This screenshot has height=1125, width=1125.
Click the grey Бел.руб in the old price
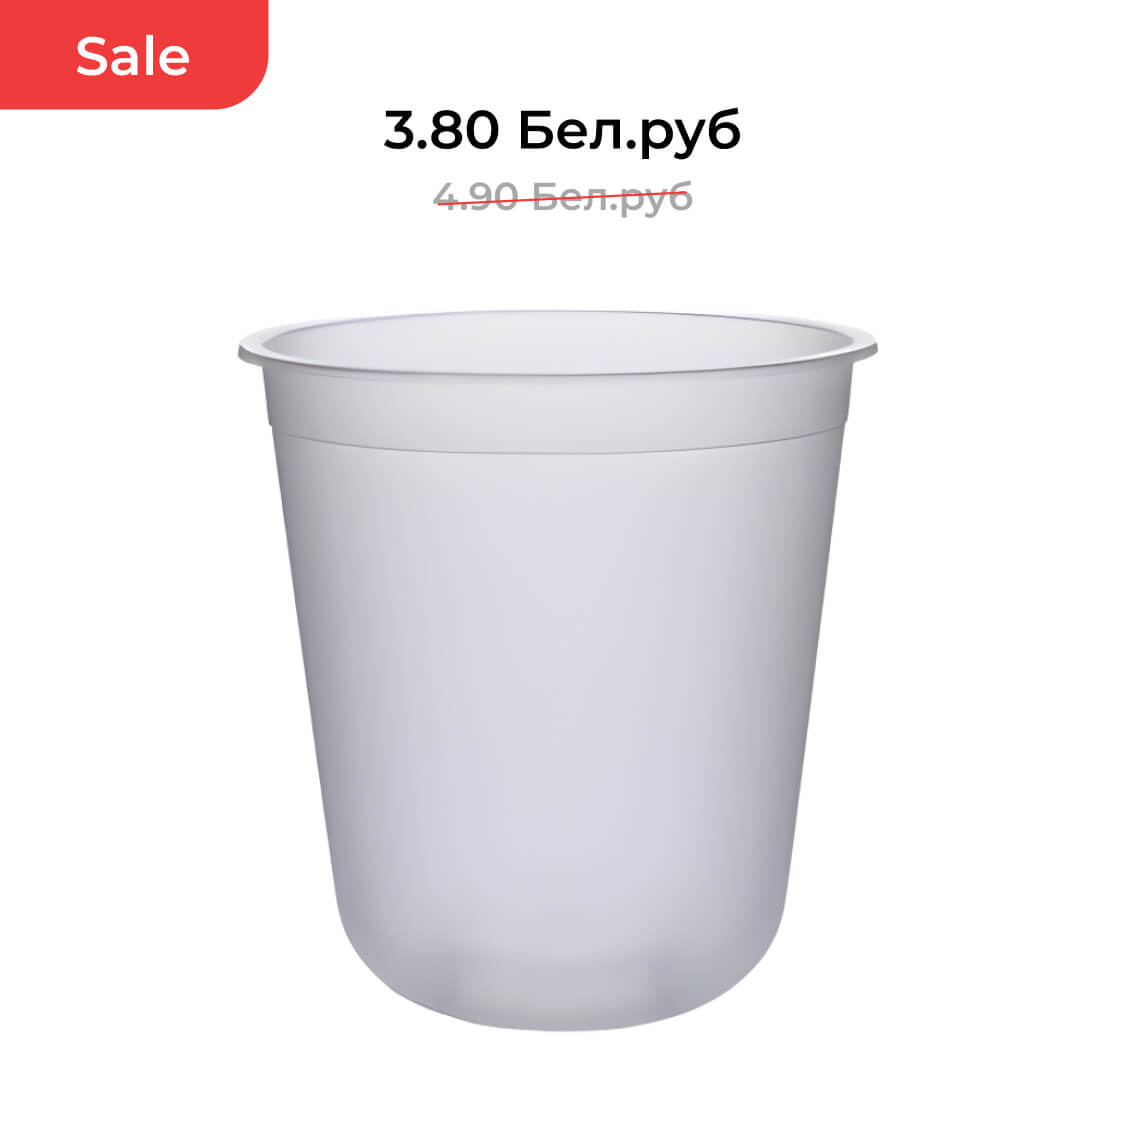(612, 197)
